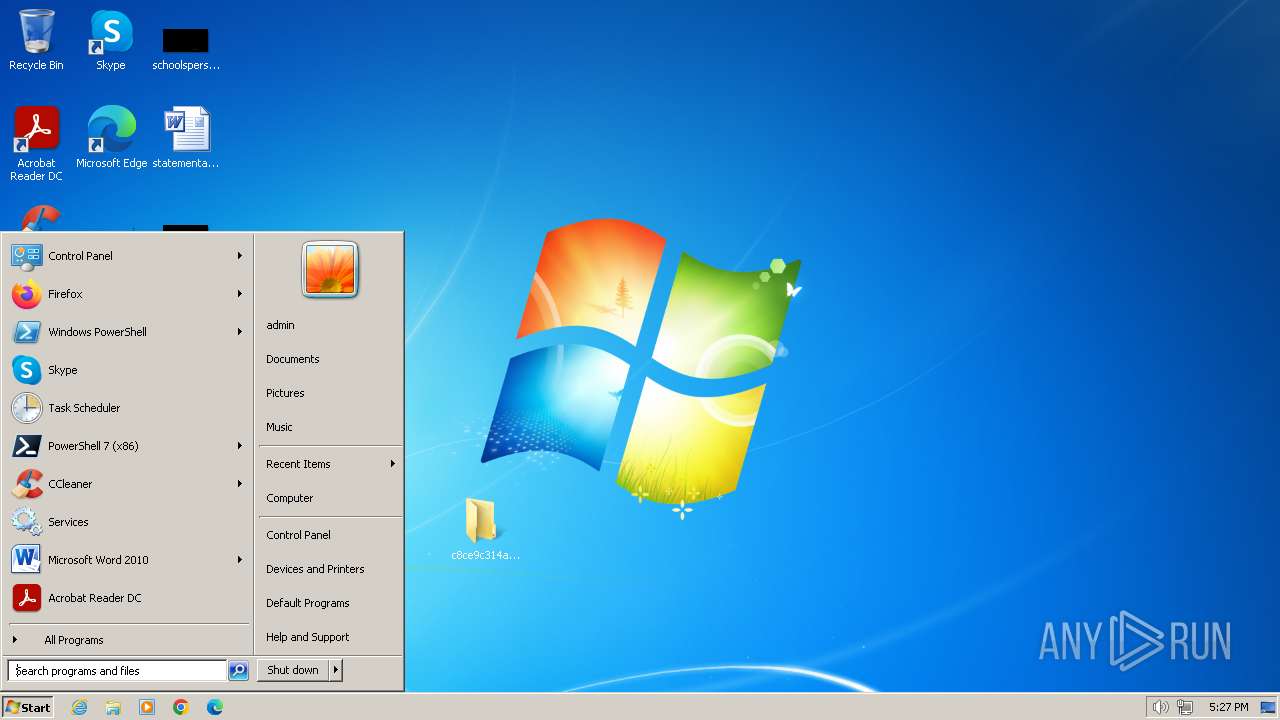Click the Show desktop button
The height and width of the screenshot is (720, 1280).
coord(1269,707)
